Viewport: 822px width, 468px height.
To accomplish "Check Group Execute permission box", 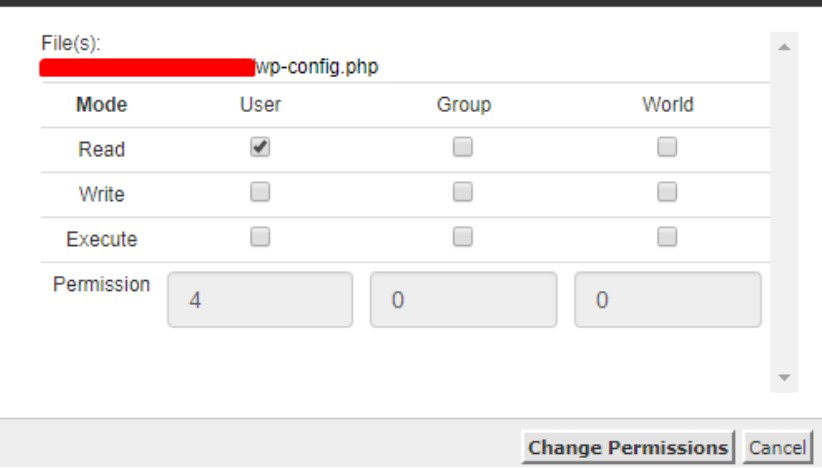I will 461,237.
